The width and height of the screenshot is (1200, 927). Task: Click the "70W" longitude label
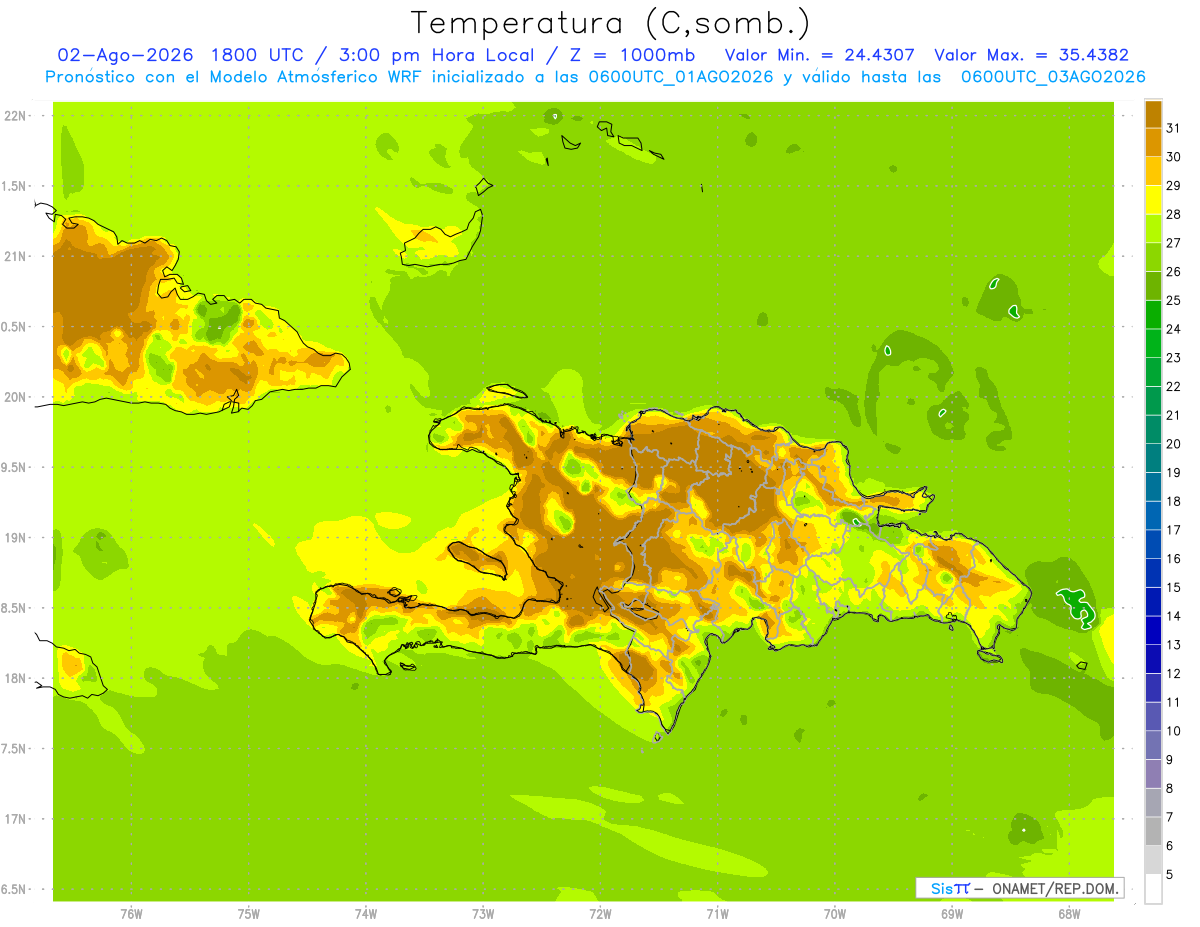835,914
